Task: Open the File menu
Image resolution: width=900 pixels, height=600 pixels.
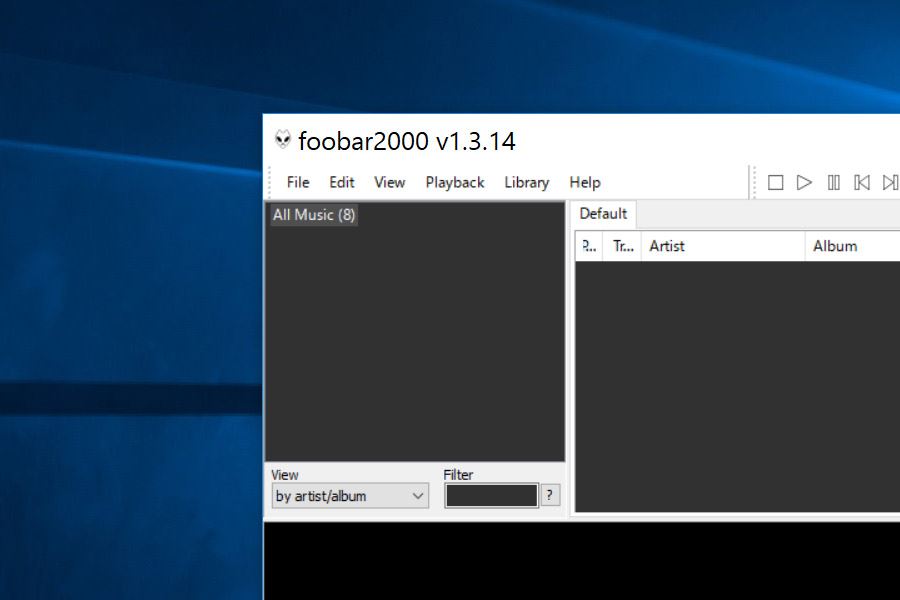Action: [298, 182]
